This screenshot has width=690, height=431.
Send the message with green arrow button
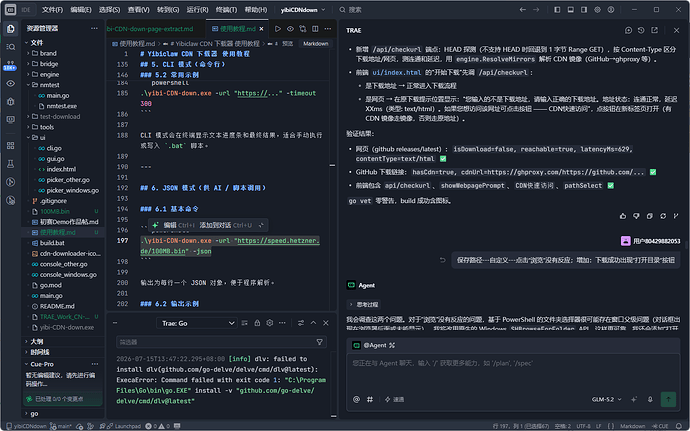[x=668, y=399]
